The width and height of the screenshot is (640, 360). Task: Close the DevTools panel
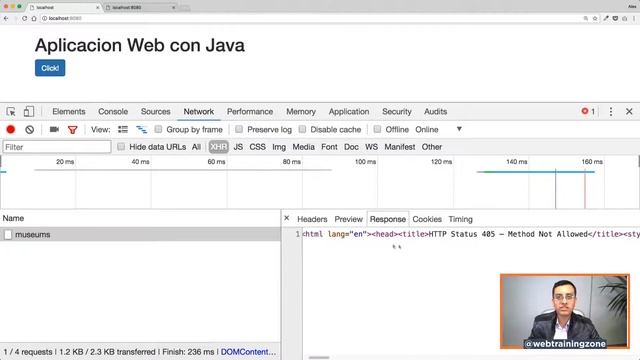[x=629, y=111]
